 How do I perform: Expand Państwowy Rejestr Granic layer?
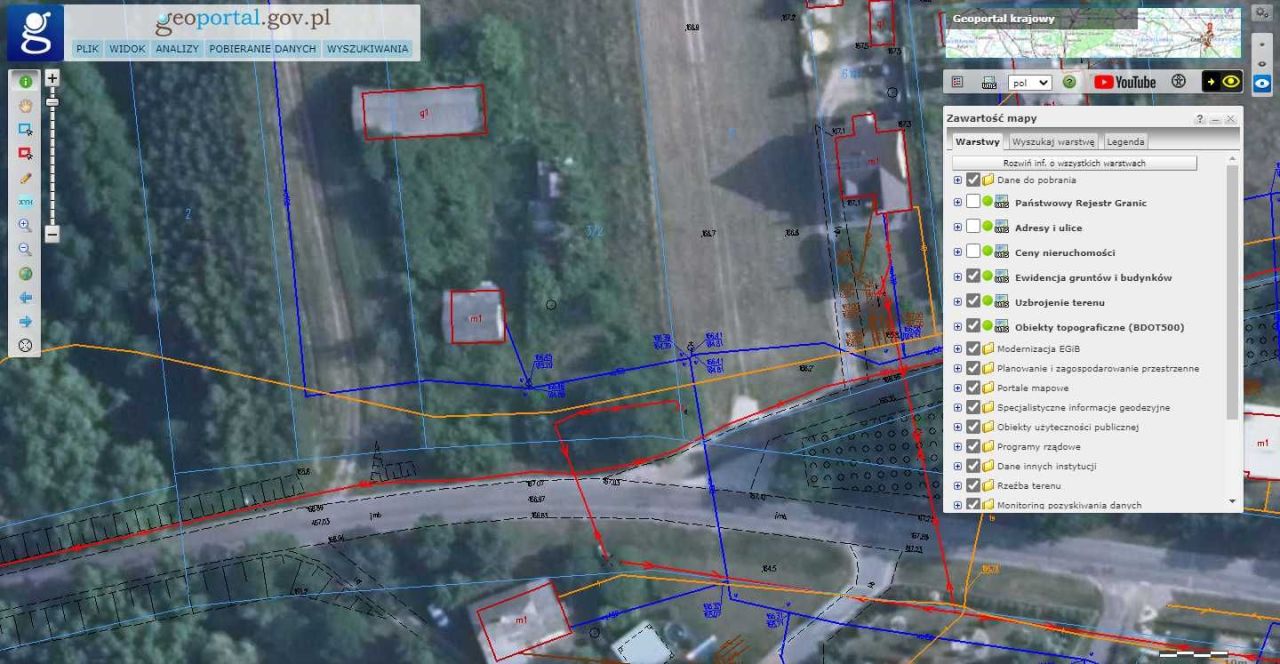[x=957, y=202]
